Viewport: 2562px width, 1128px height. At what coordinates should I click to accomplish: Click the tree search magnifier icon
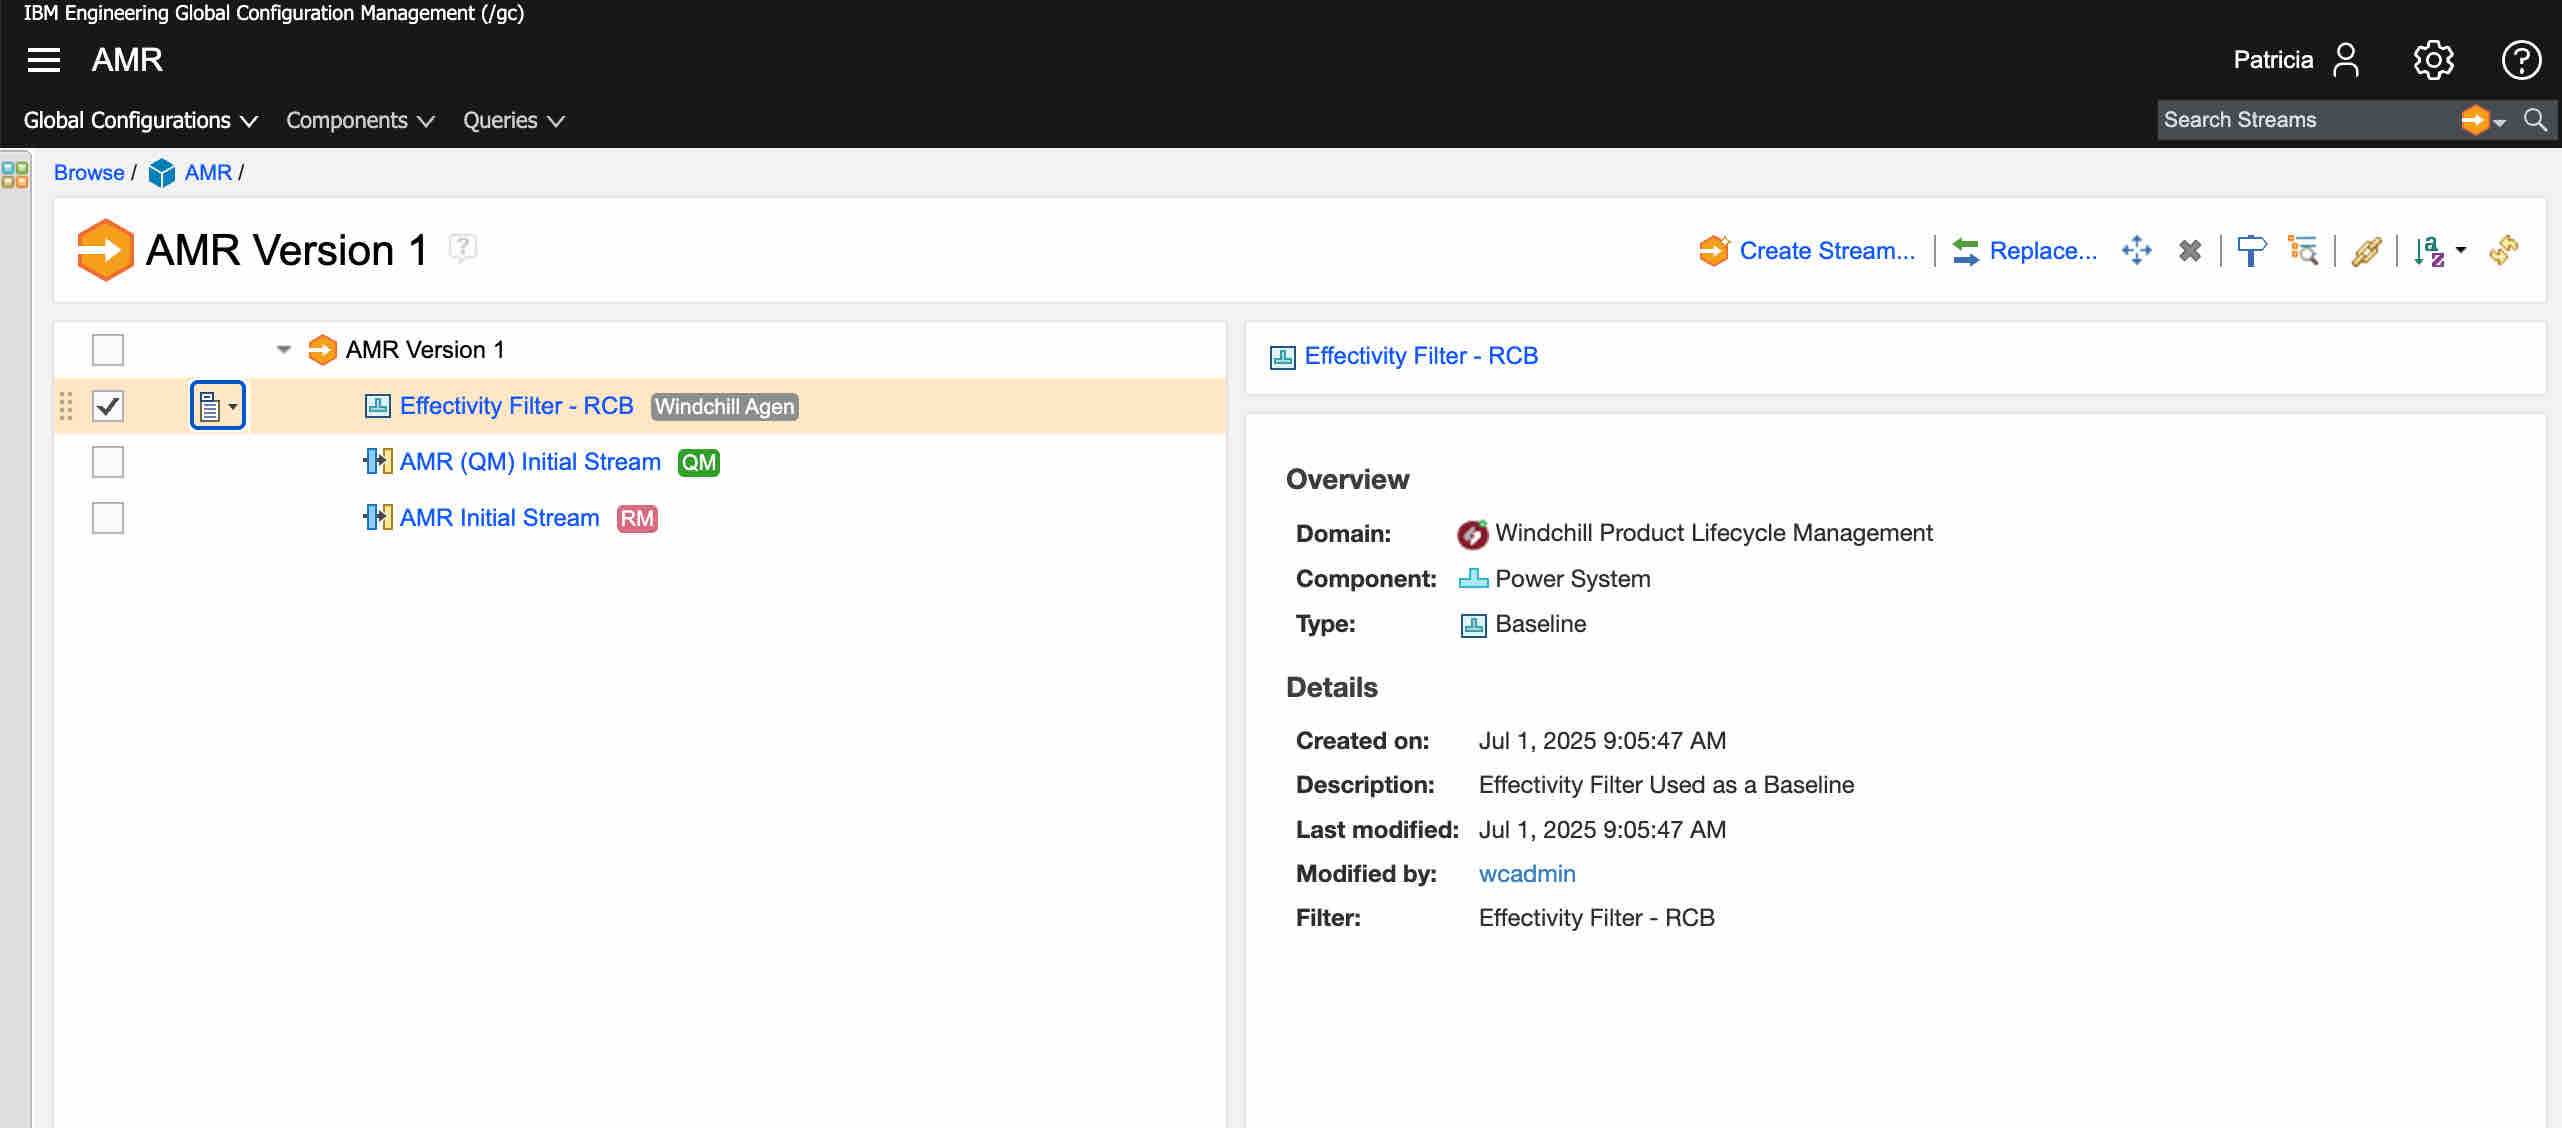(x=2303, y=250)
